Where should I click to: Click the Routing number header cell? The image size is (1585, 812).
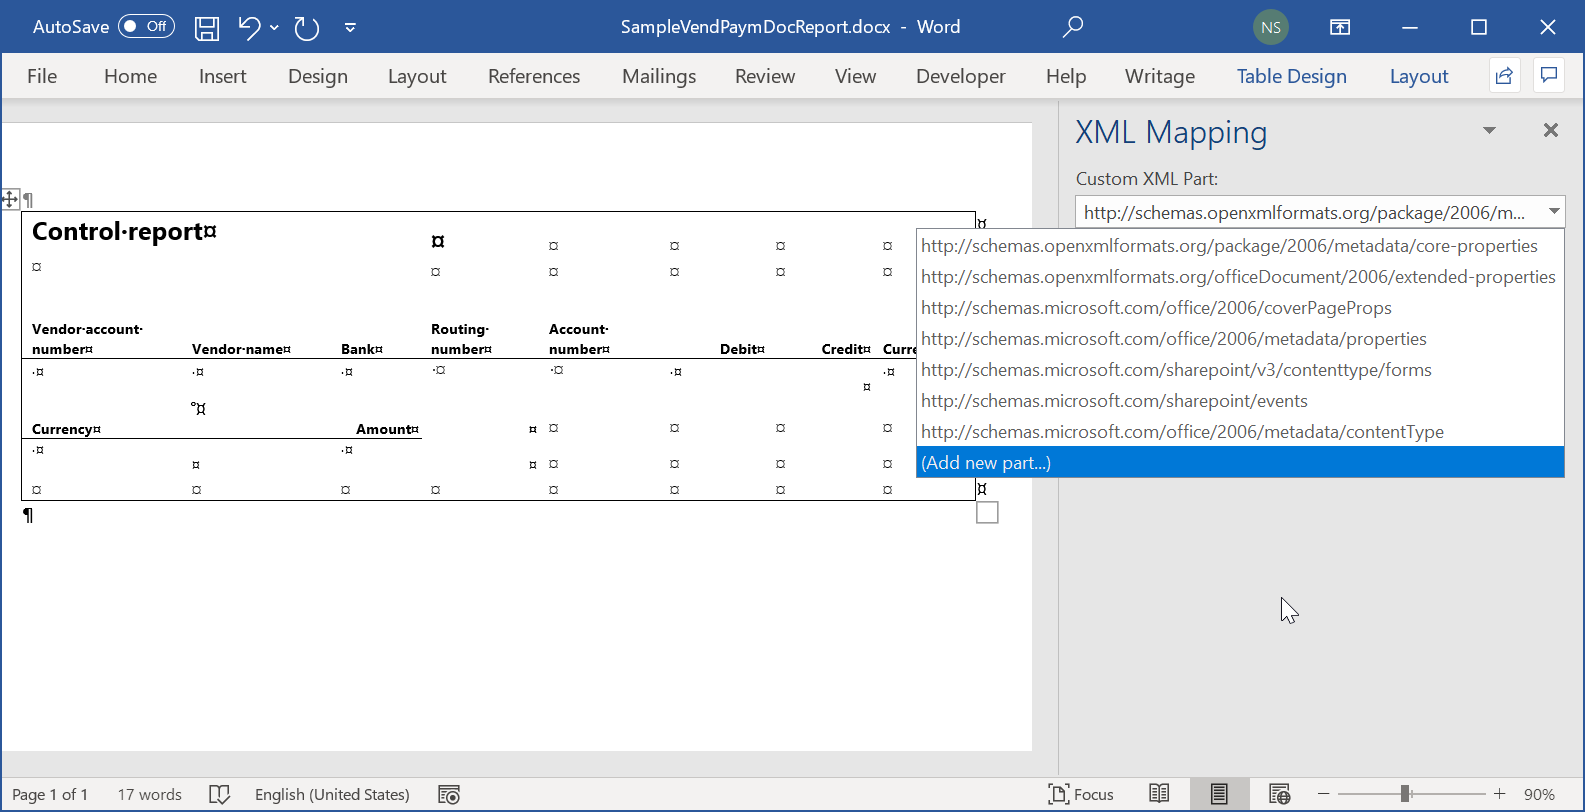click(461, 339)
